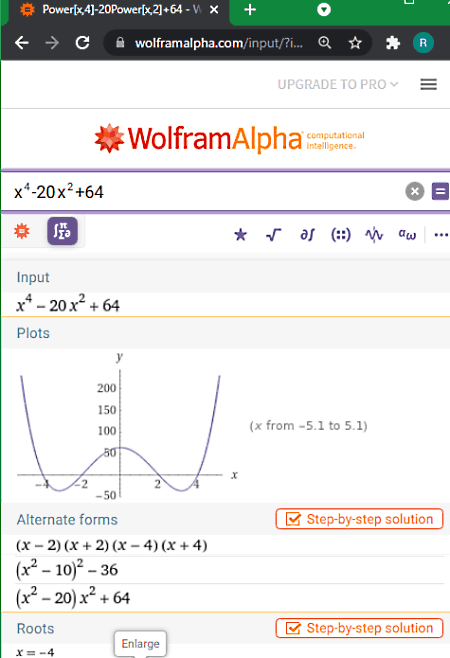Click the Enlarge tooltip button
Screen dimensions: 450x658
140,644
